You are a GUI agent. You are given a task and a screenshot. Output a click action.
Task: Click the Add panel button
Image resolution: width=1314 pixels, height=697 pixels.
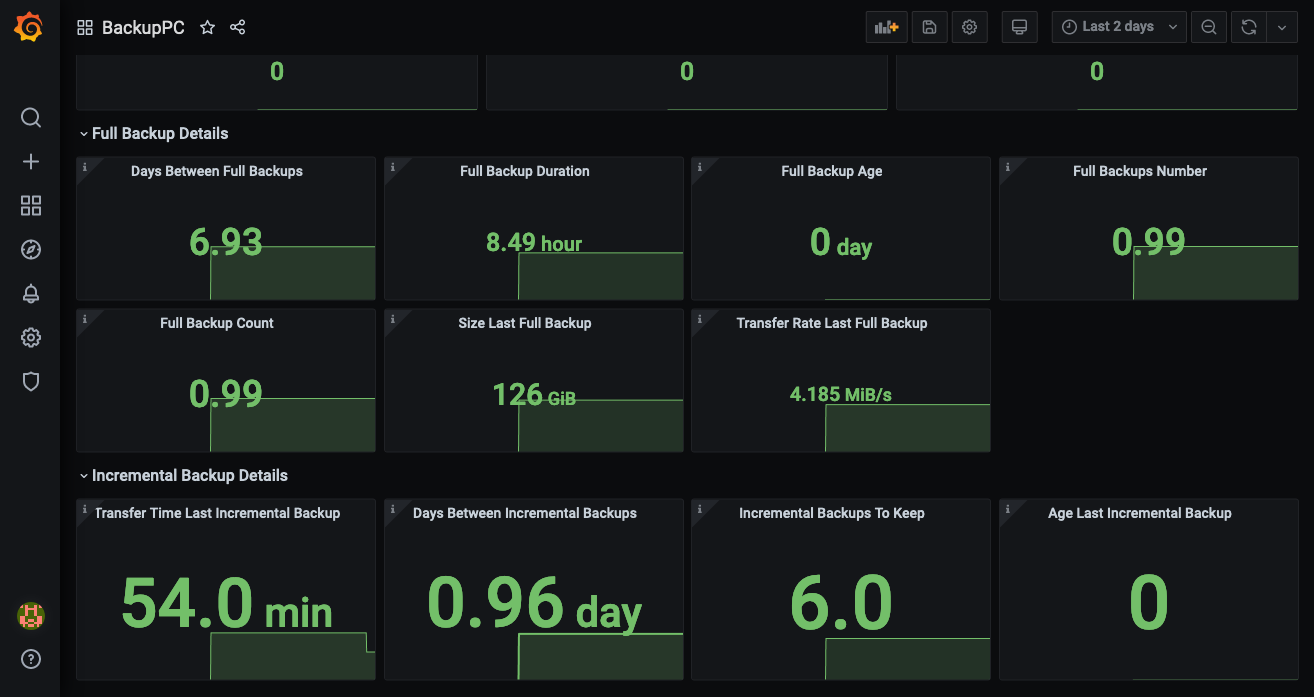pyautogui.click(x=886, y=27)
